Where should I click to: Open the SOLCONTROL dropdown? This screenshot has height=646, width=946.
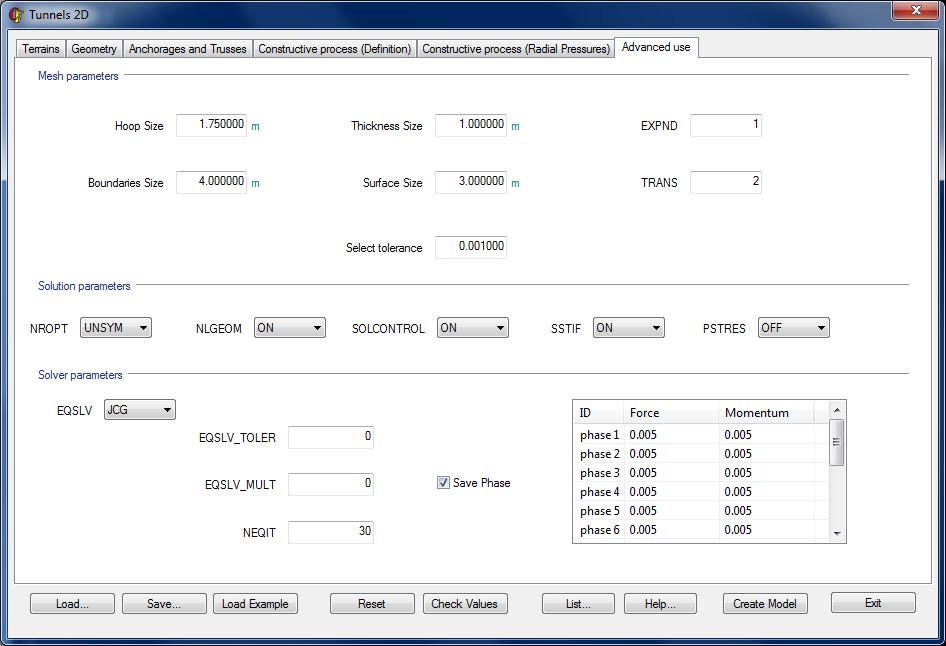click(472, 328)
